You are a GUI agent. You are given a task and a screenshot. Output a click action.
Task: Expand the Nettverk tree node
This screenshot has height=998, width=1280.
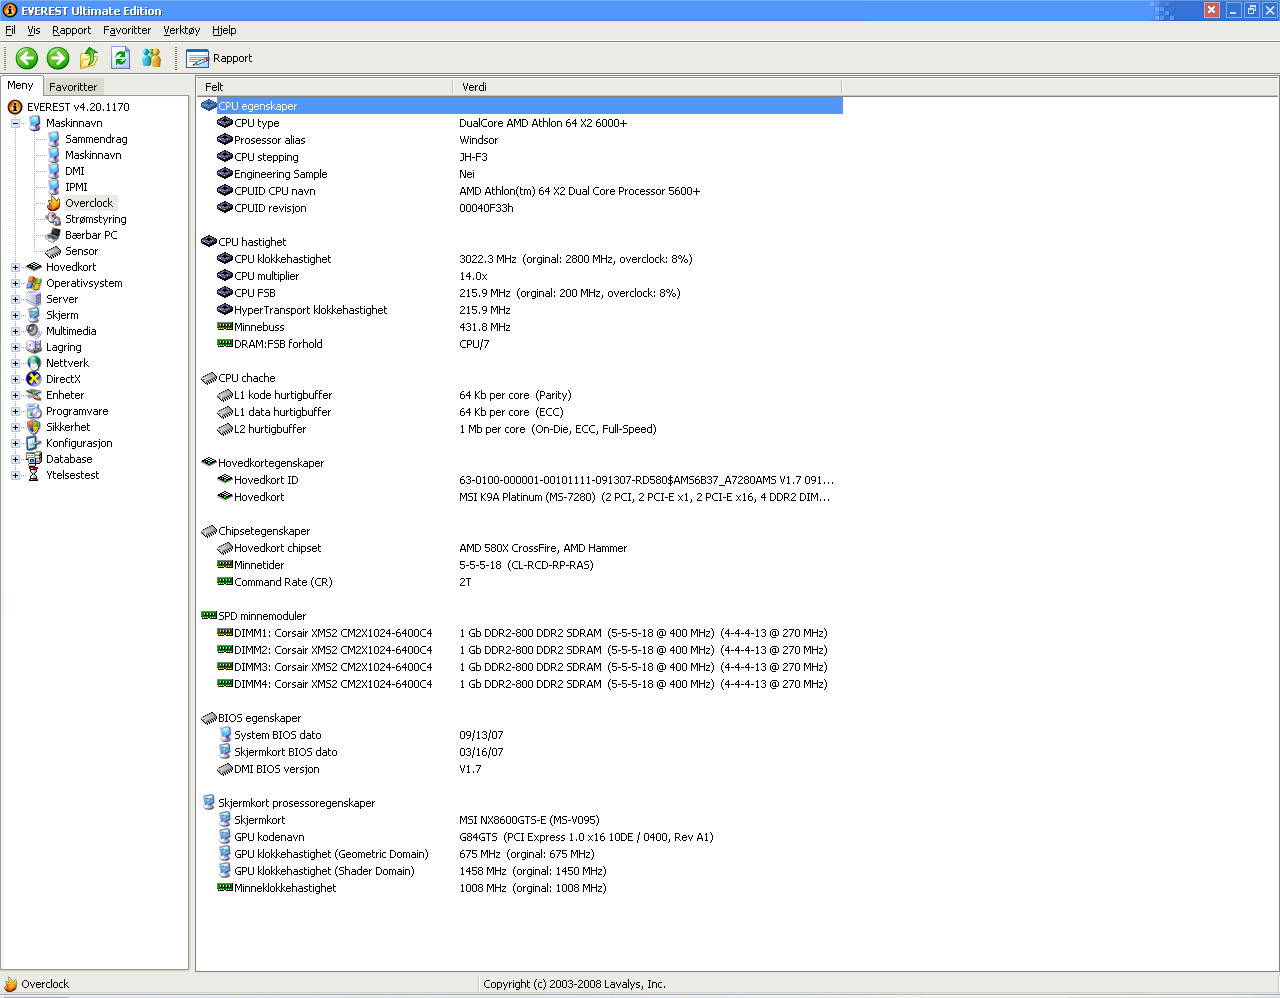[15, 363]
